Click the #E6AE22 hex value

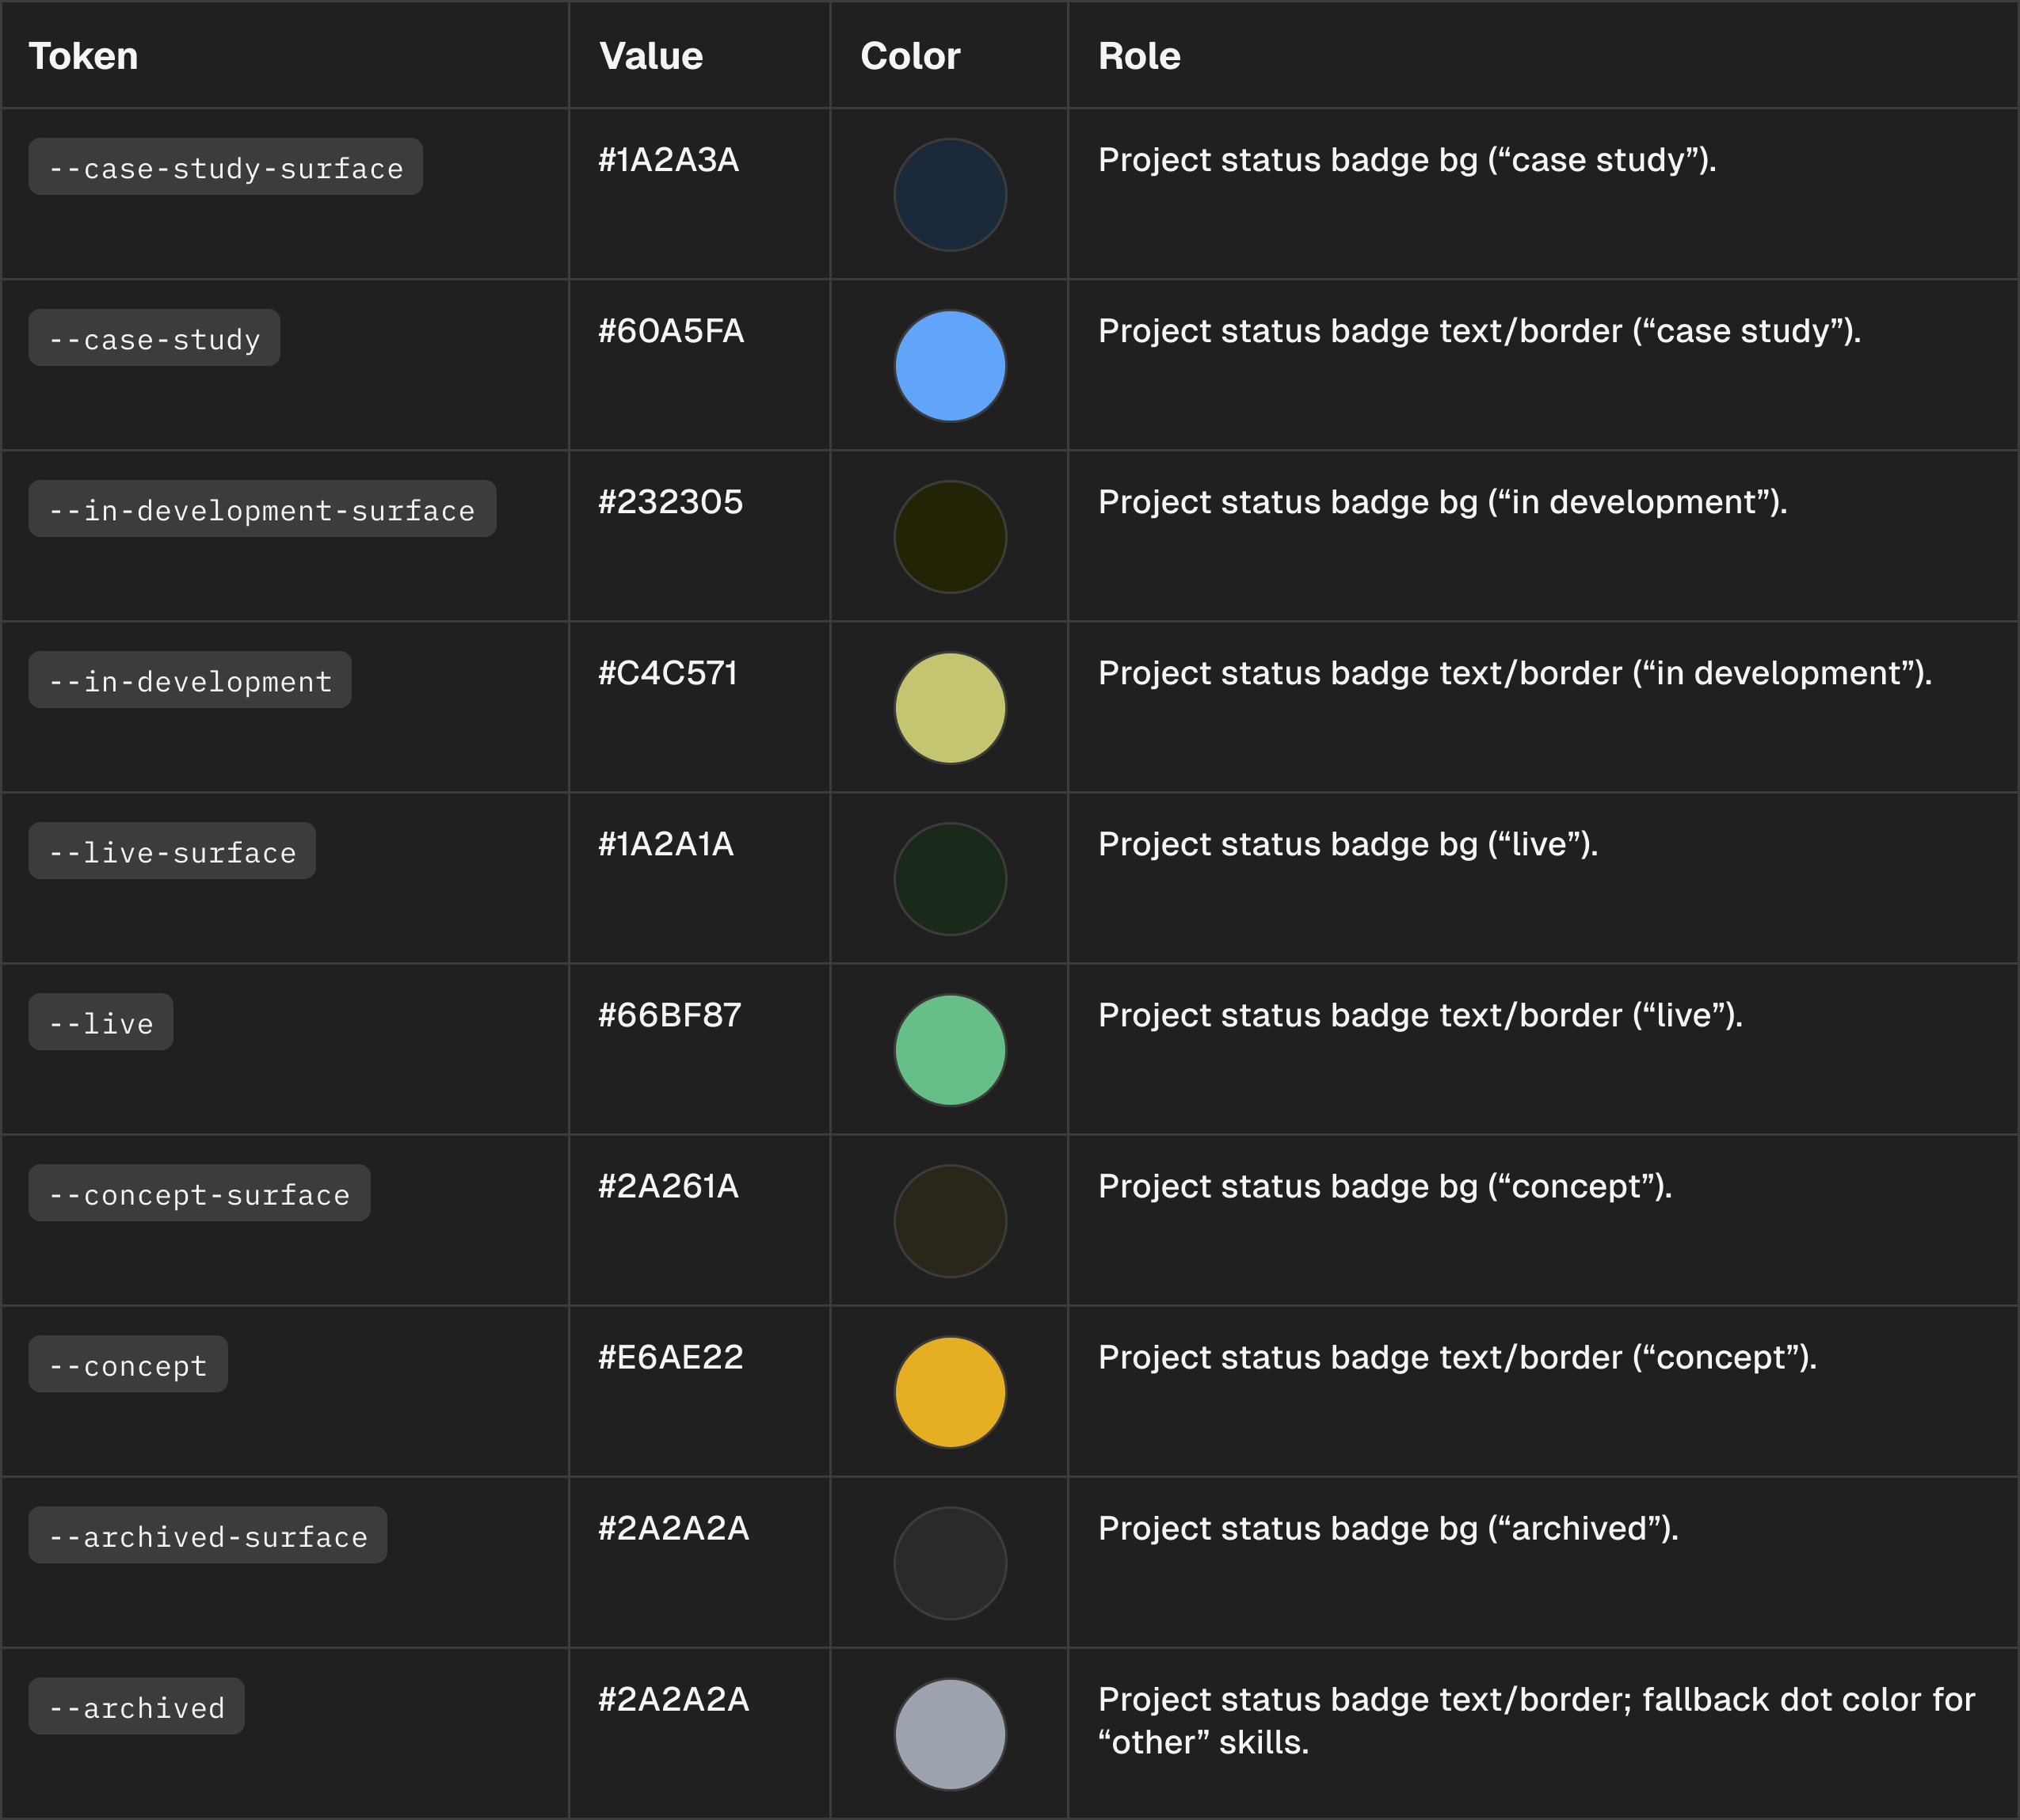(x=670, y=1357)
